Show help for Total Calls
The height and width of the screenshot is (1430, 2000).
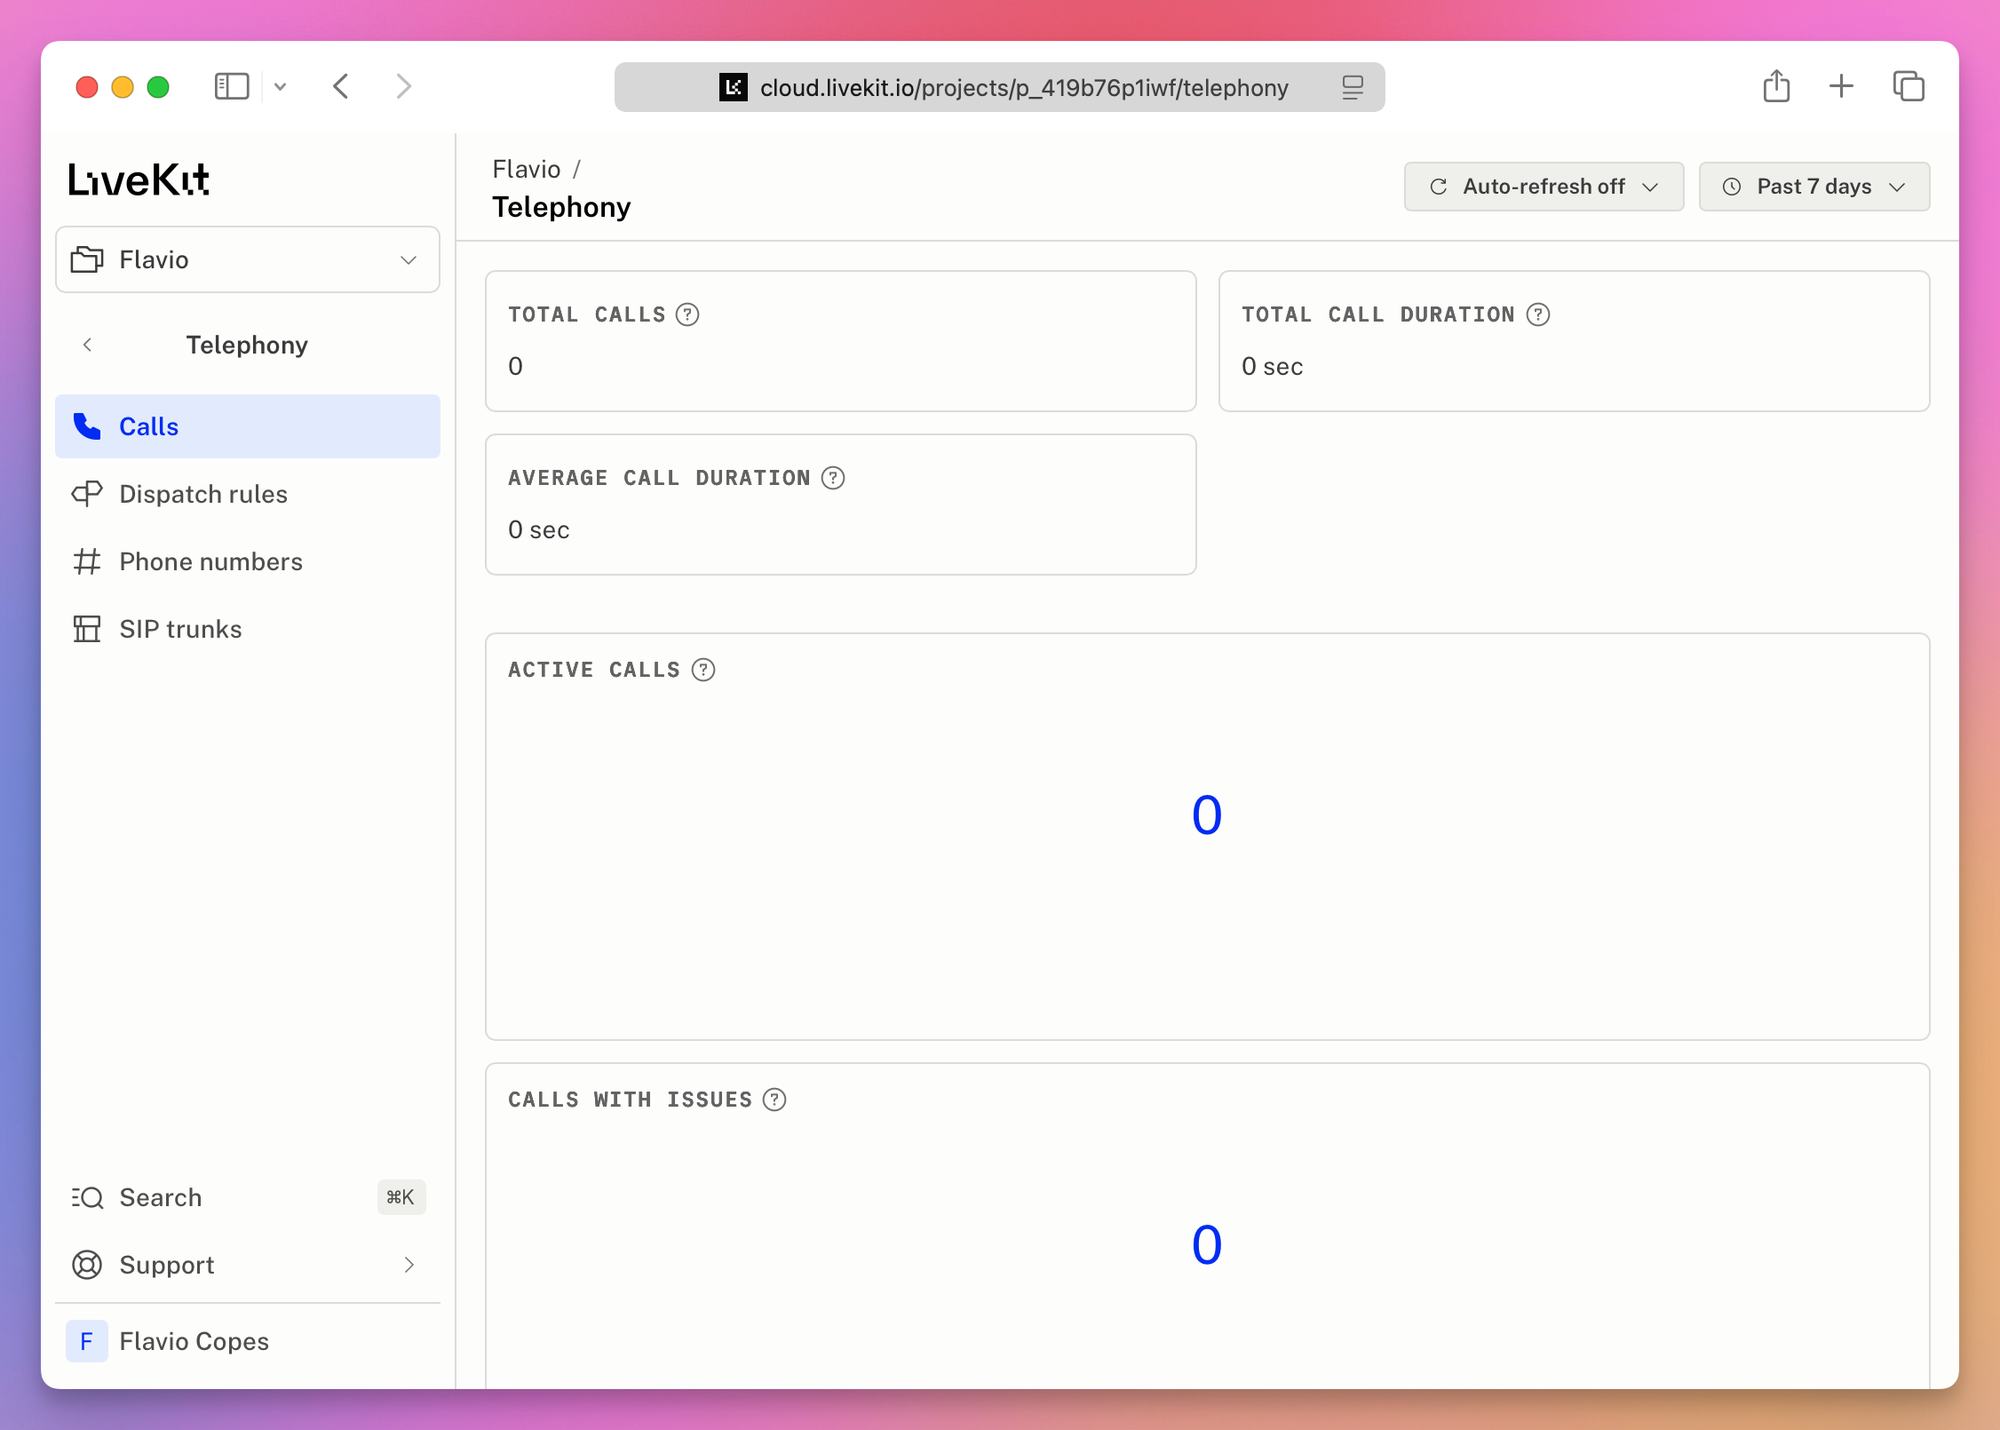pyautogui.click(x=687, y=315)
